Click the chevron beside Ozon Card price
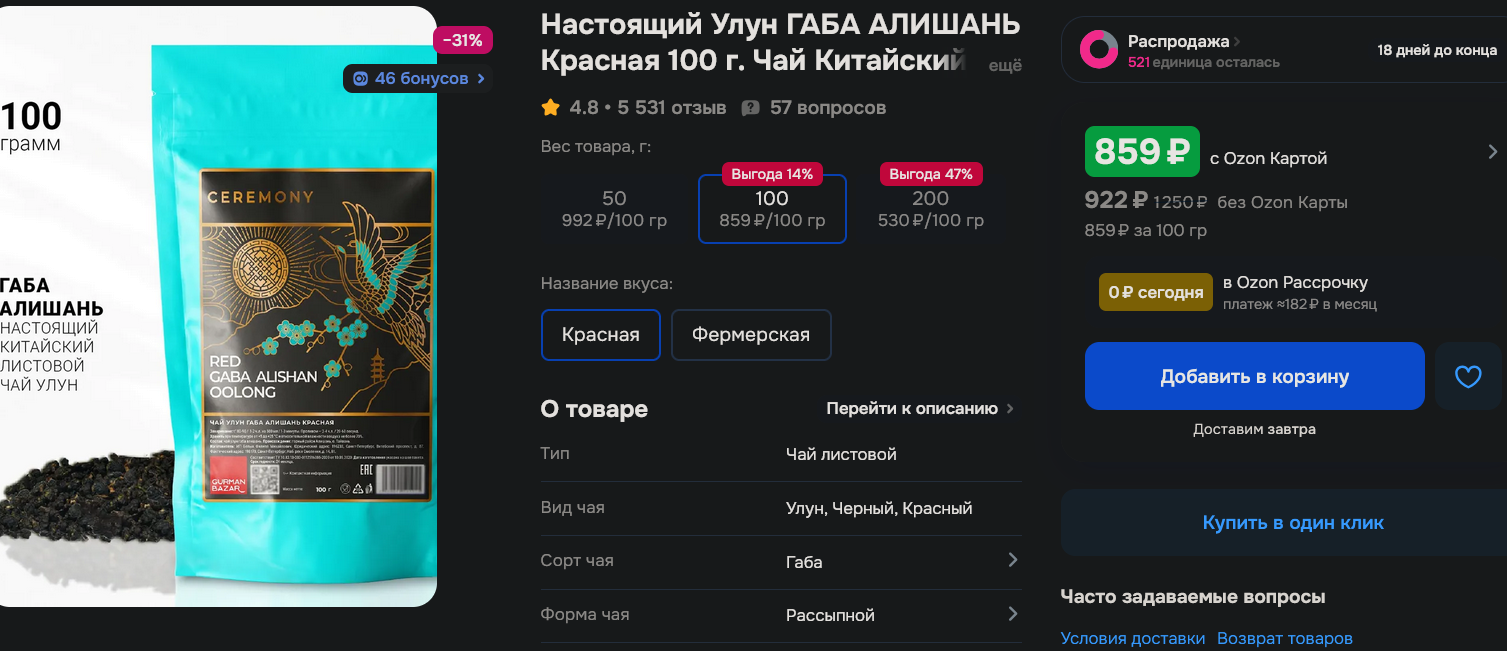 1493,152
